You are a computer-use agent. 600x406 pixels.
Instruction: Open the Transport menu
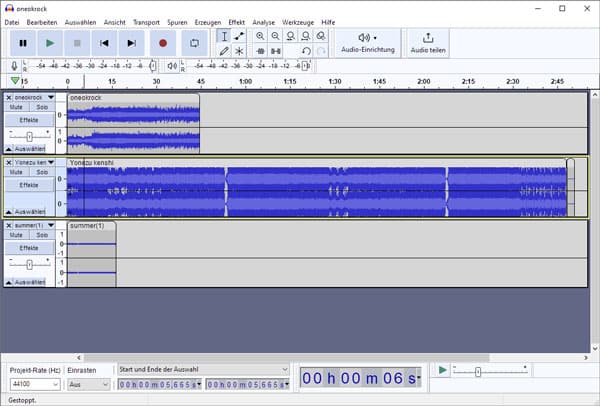coord(146,23)
